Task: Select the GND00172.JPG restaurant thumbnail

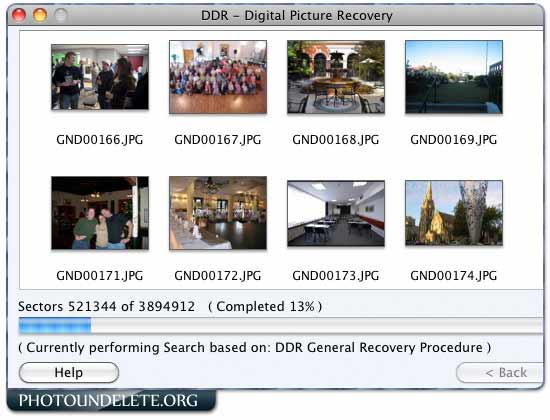Action: pyautogui.click(x=218, y=213)
